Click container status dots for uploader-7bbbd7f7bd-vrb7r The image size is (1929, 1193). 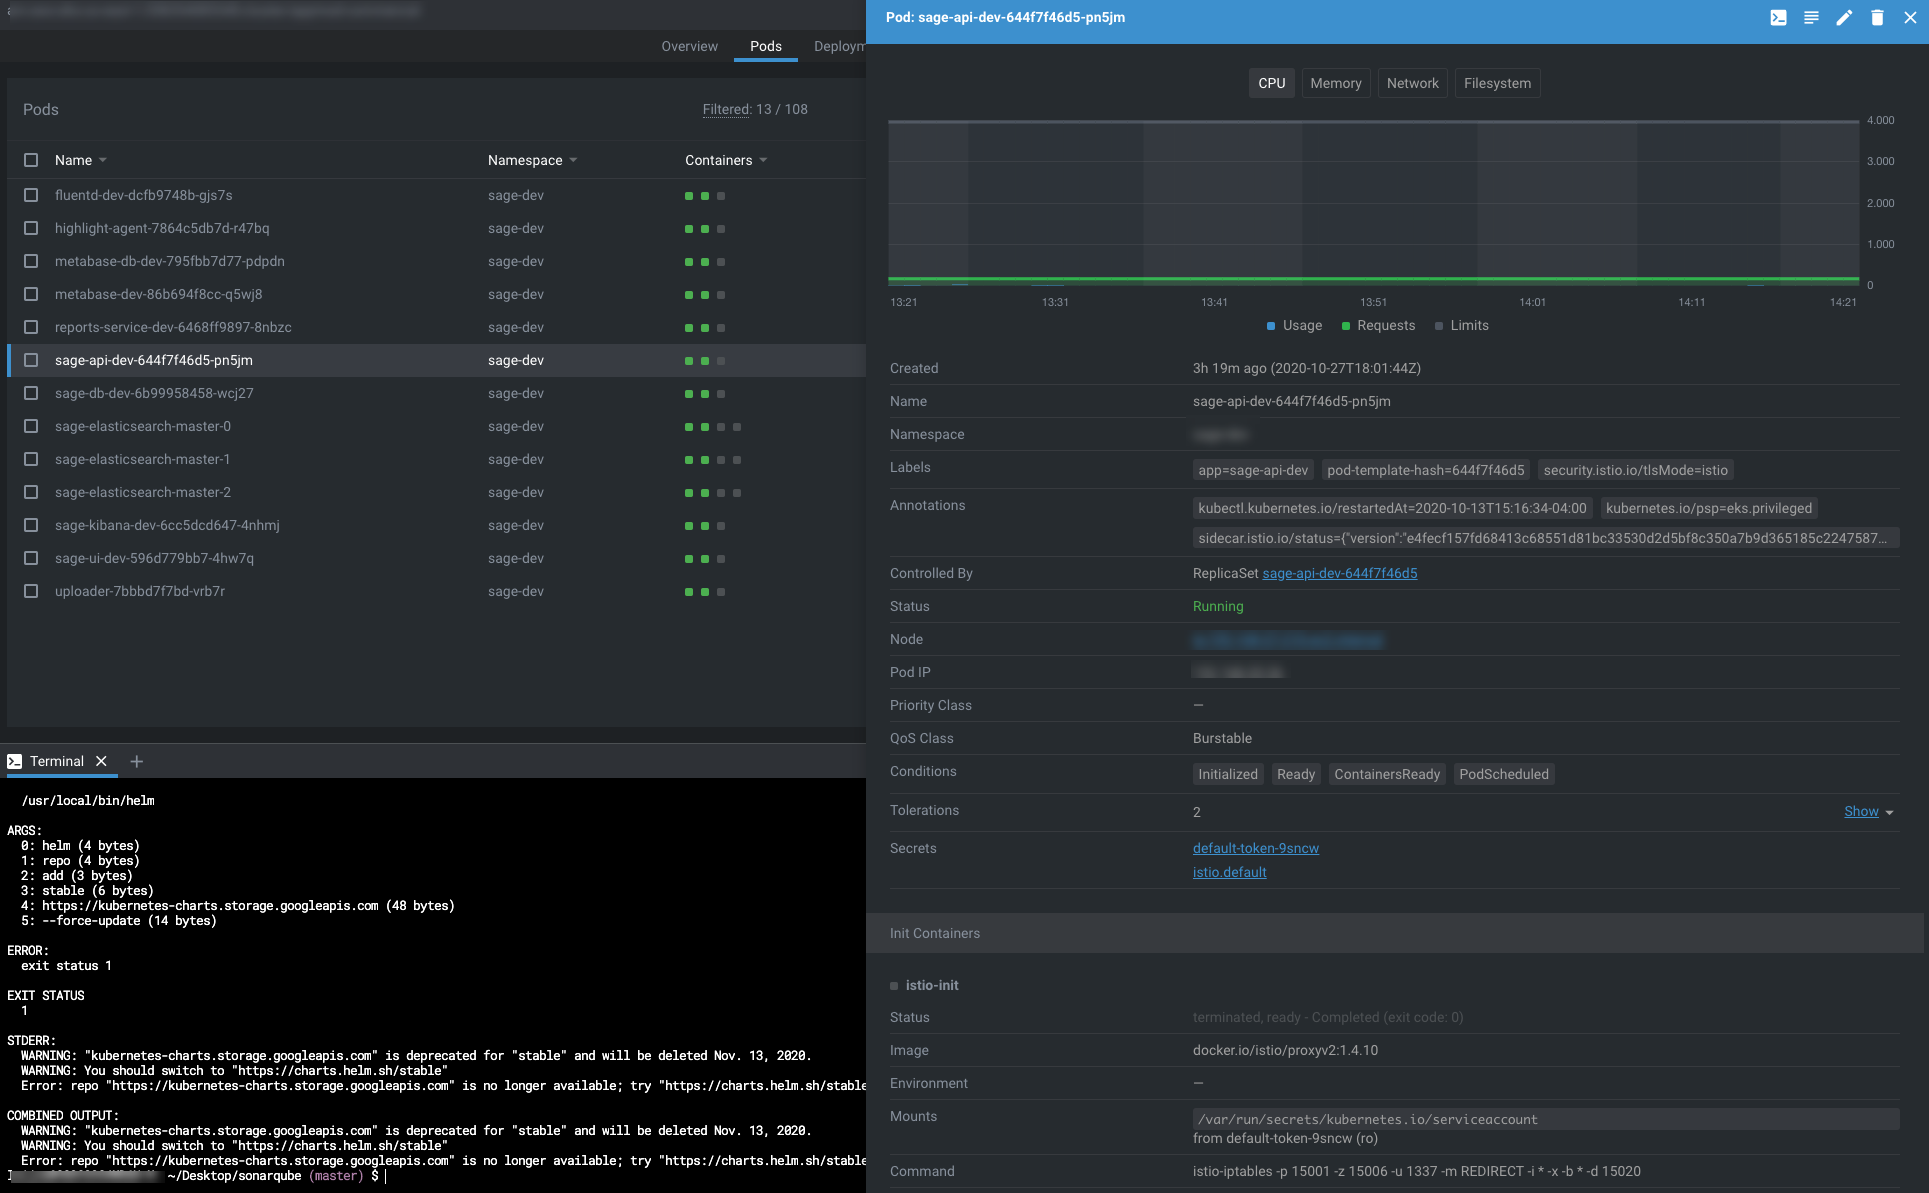click(x=705, y=592)
